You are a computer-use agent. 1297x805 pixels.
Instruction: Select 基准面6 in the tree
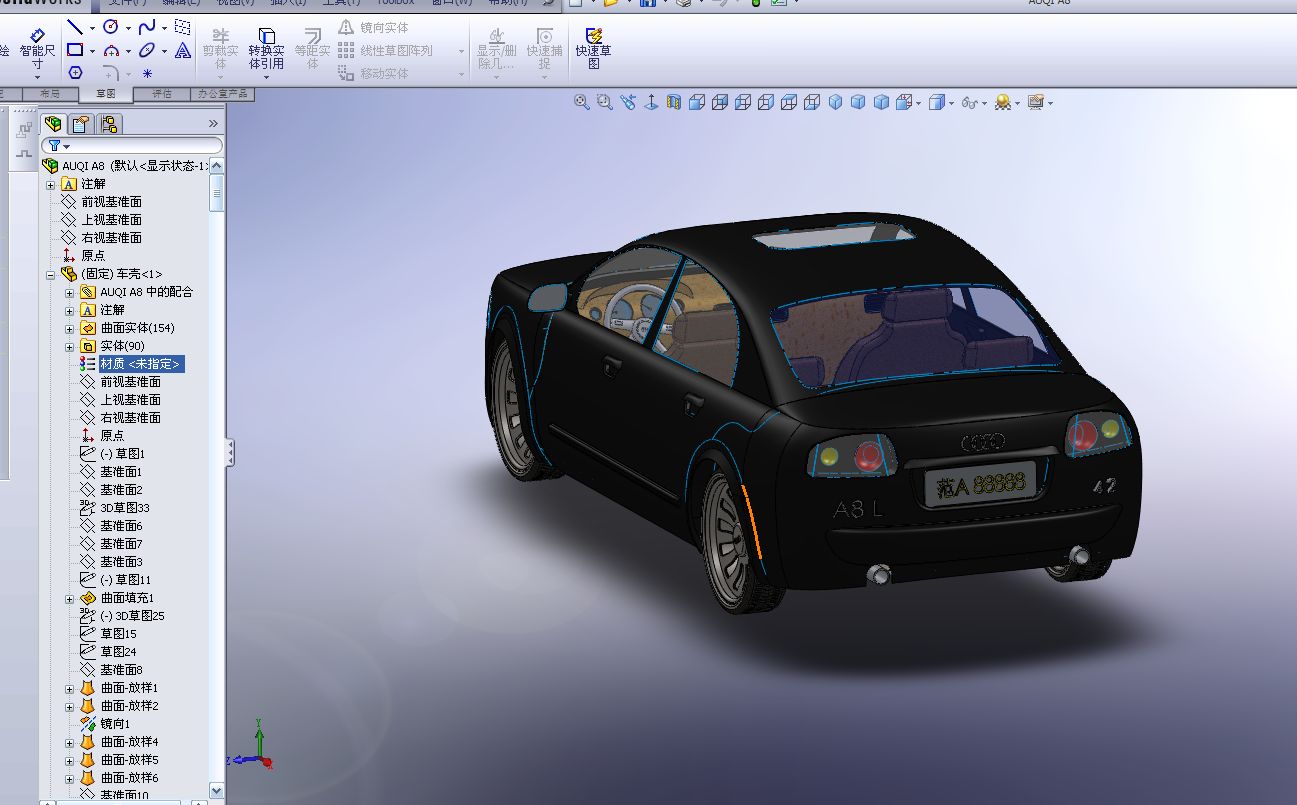pos(121,526)
